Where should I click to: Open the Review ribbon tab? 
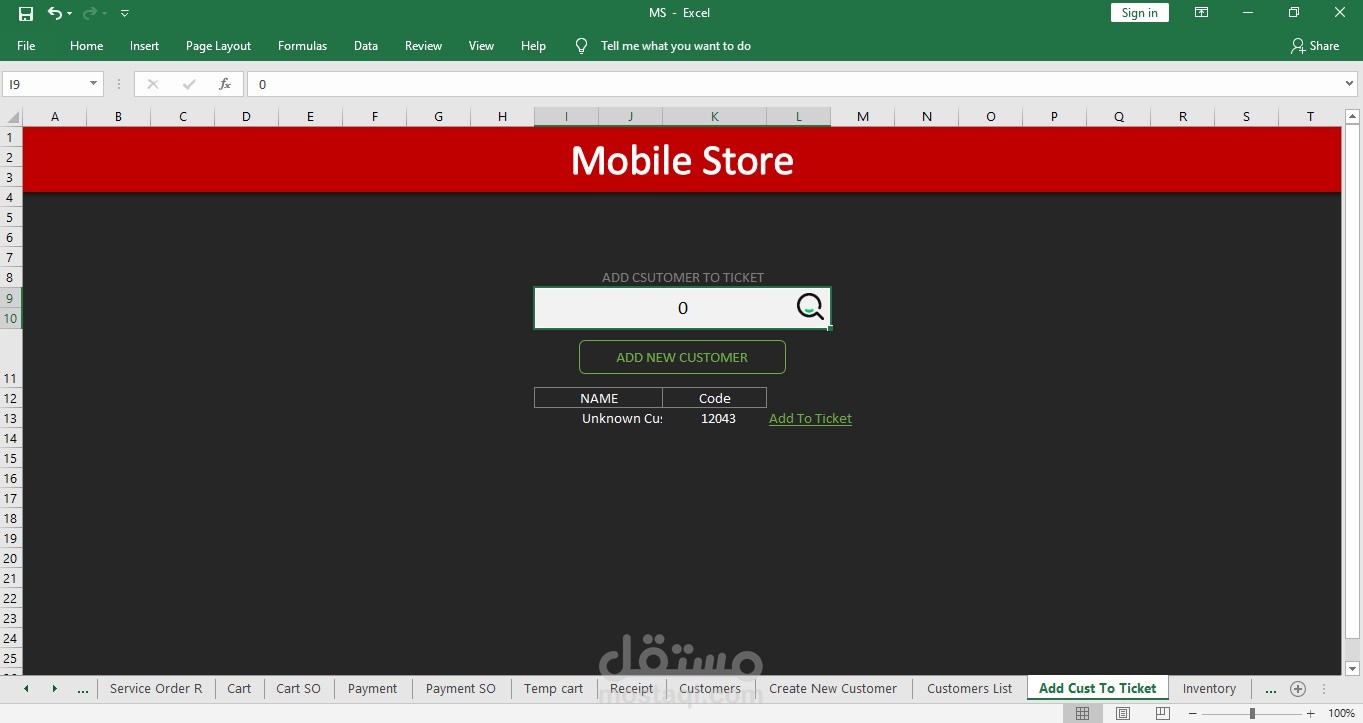(x=423, y=46)
